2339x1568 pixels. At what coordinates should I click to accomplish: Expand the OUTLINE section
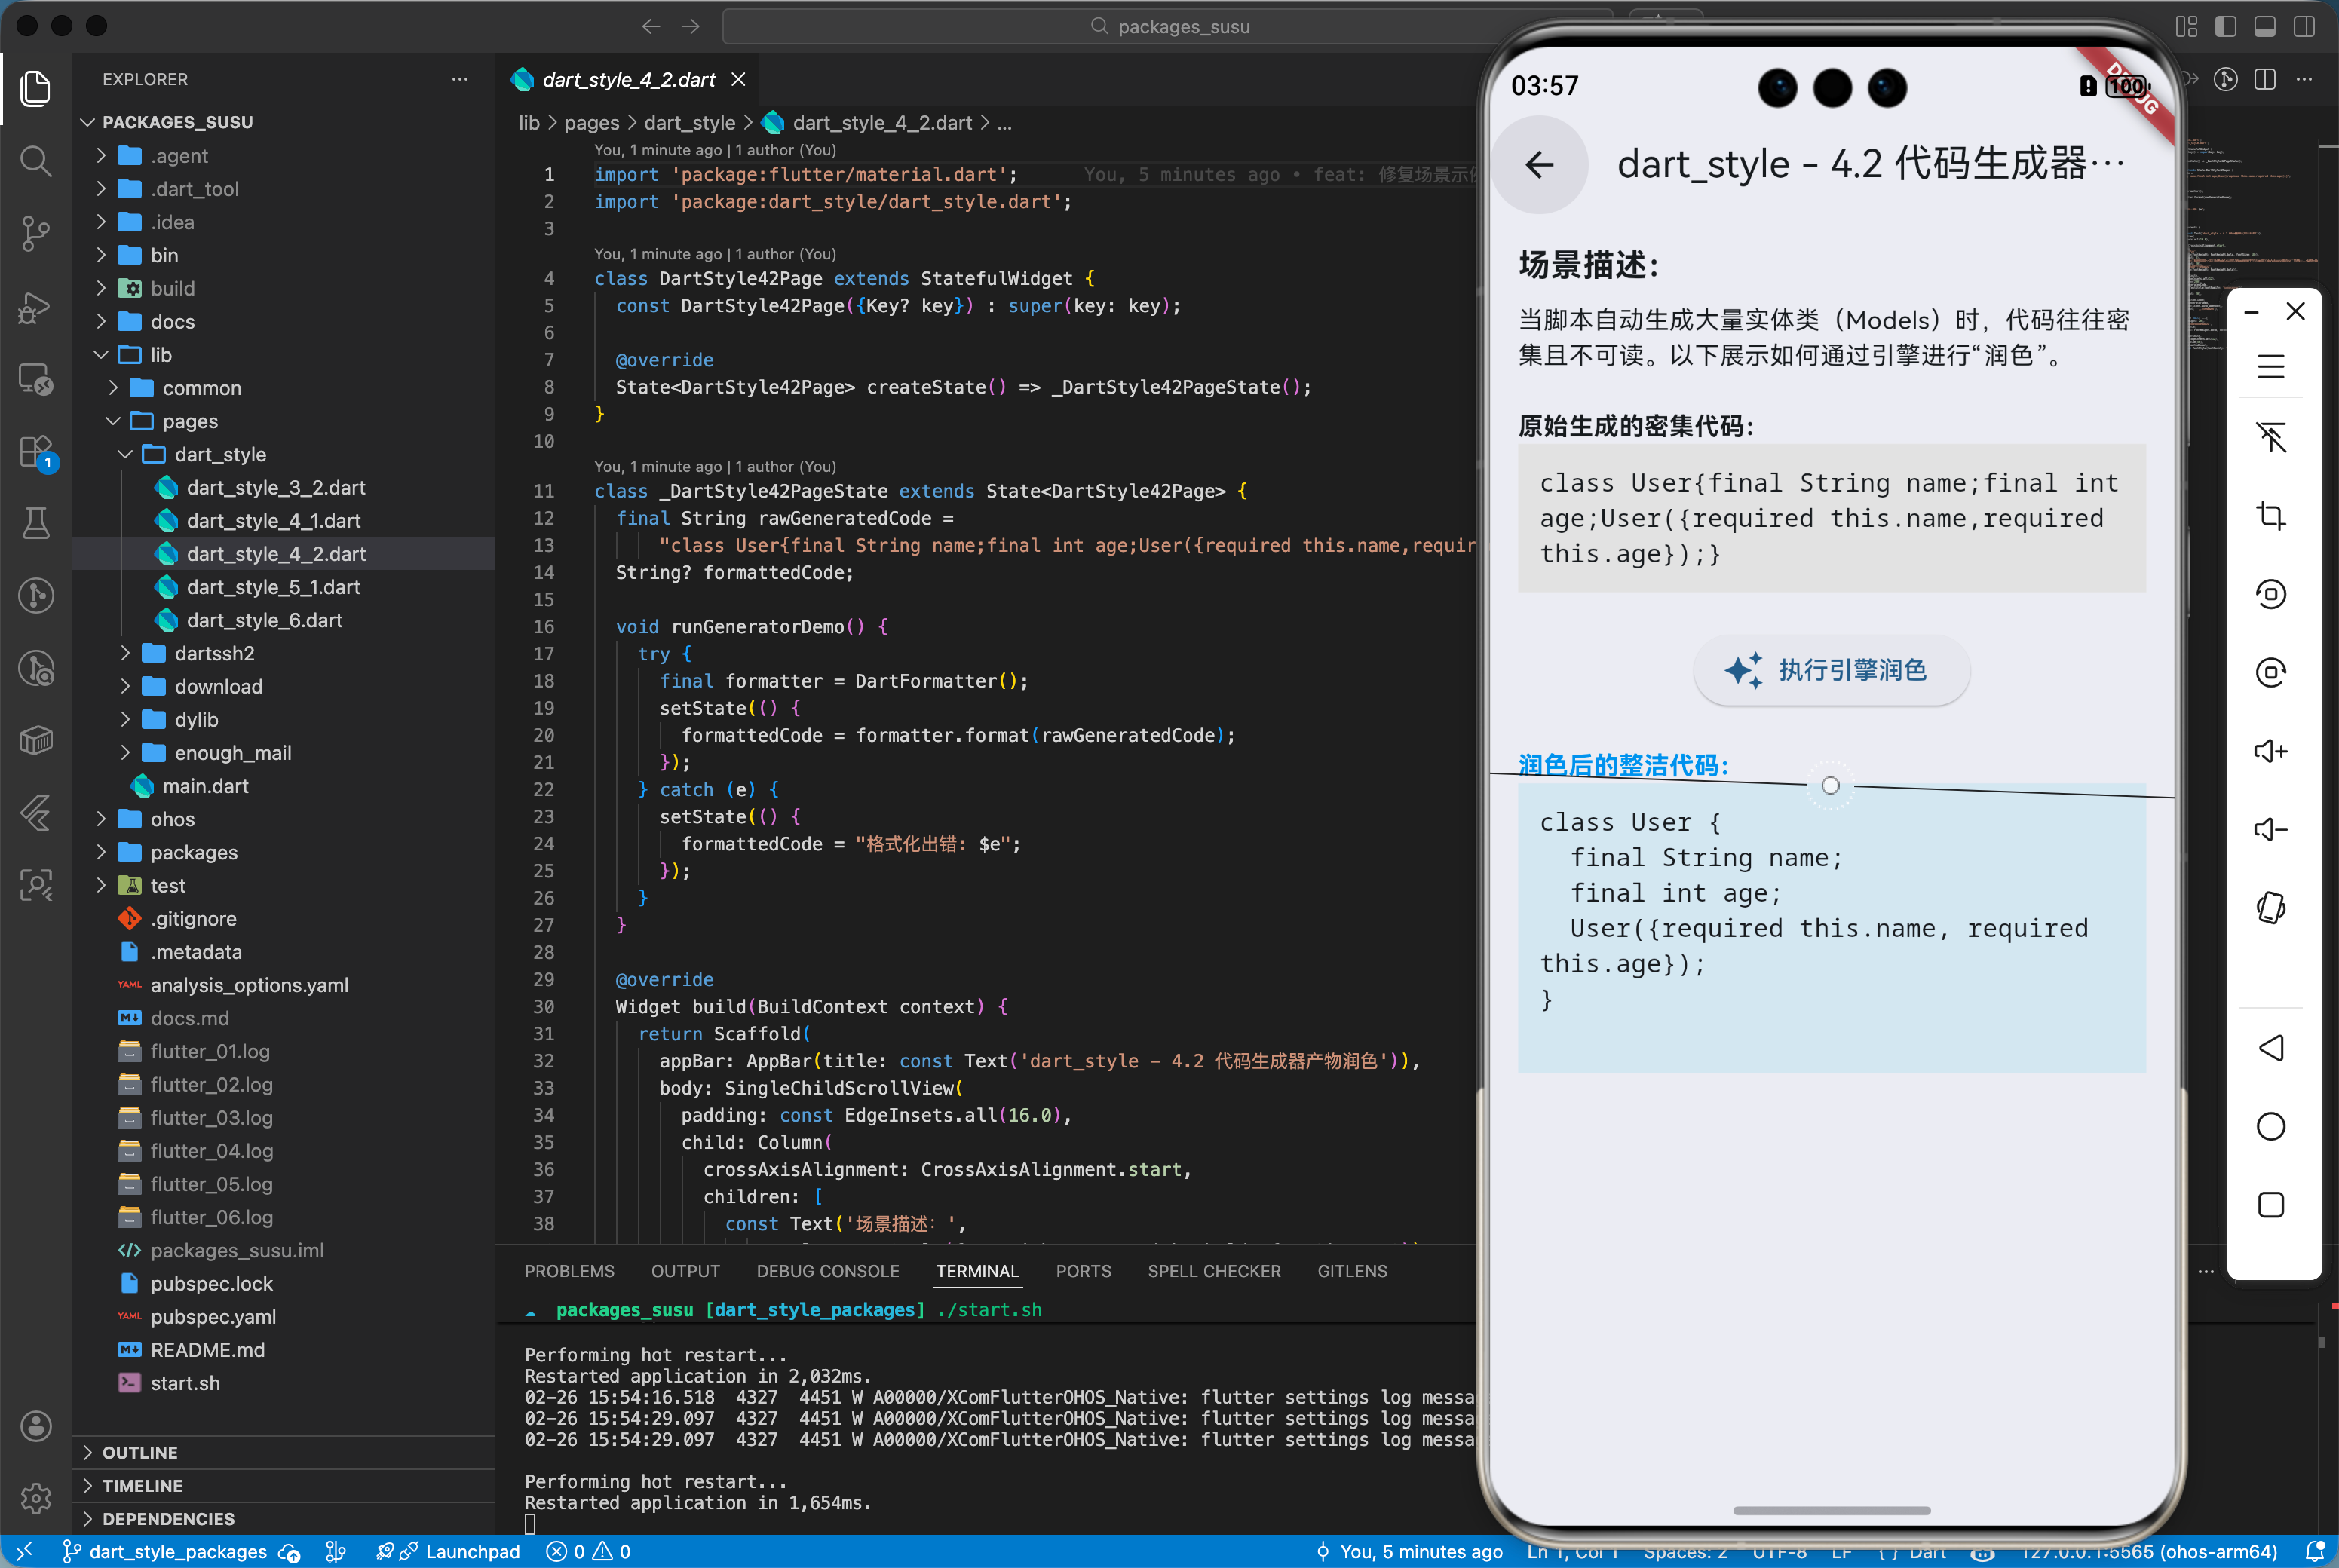tap(140, 1452)
